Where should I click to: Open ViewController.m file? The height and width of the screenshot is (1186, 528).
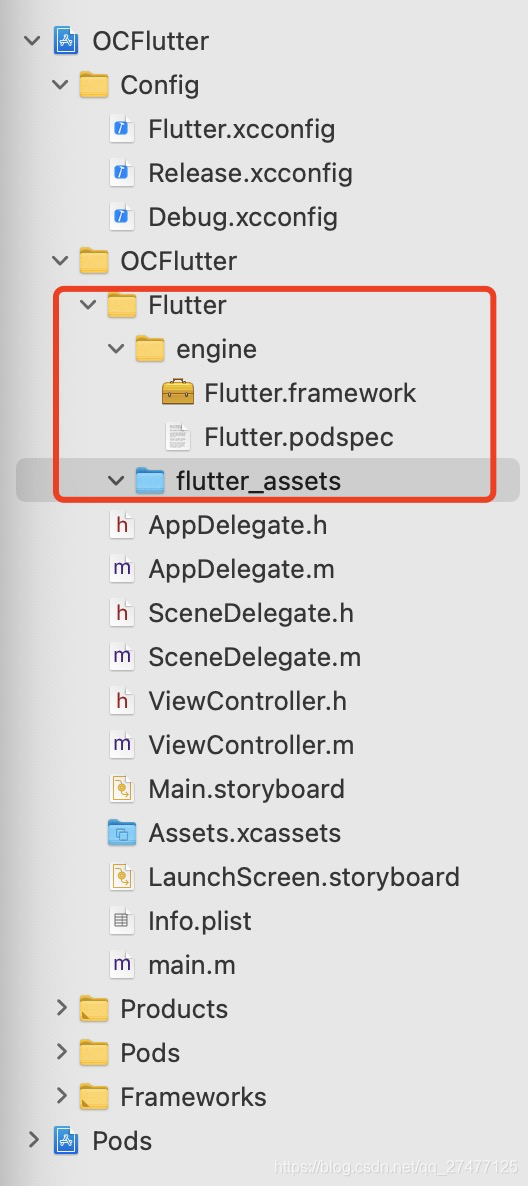pos(251,745)
